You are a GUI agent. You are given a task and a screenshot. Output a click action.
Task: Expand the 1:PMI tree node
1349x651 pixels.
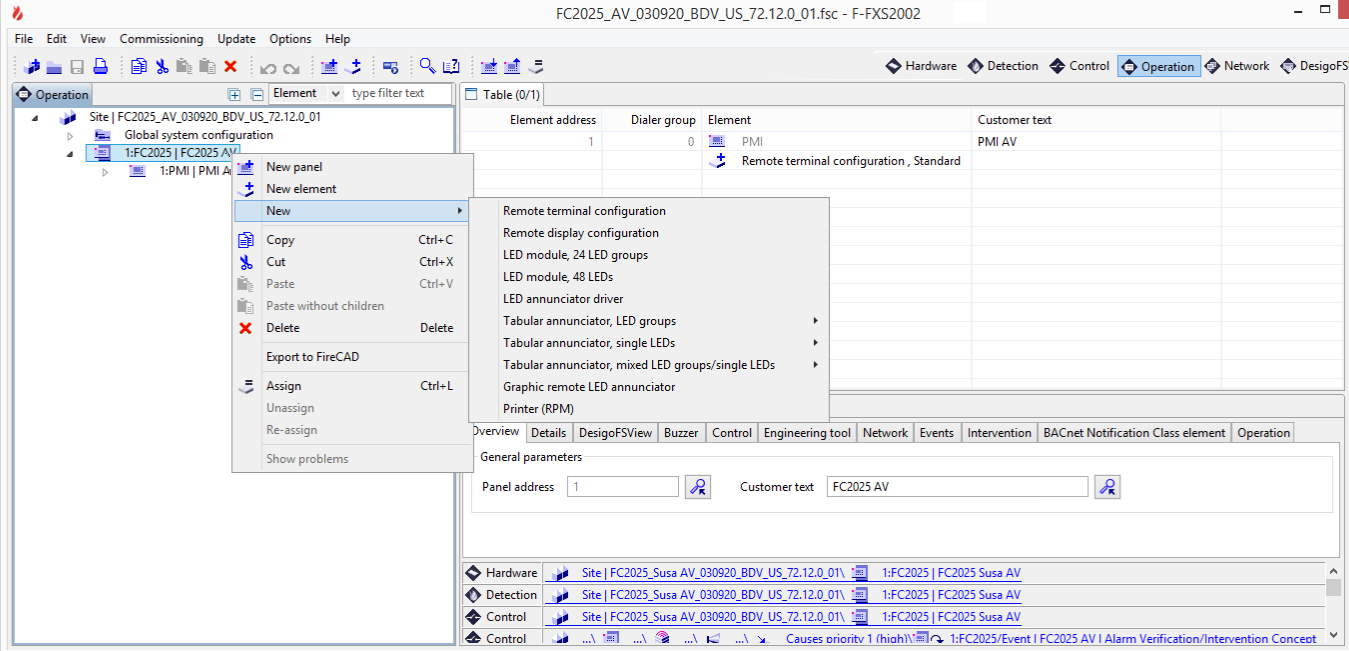(x=105, y=172)
